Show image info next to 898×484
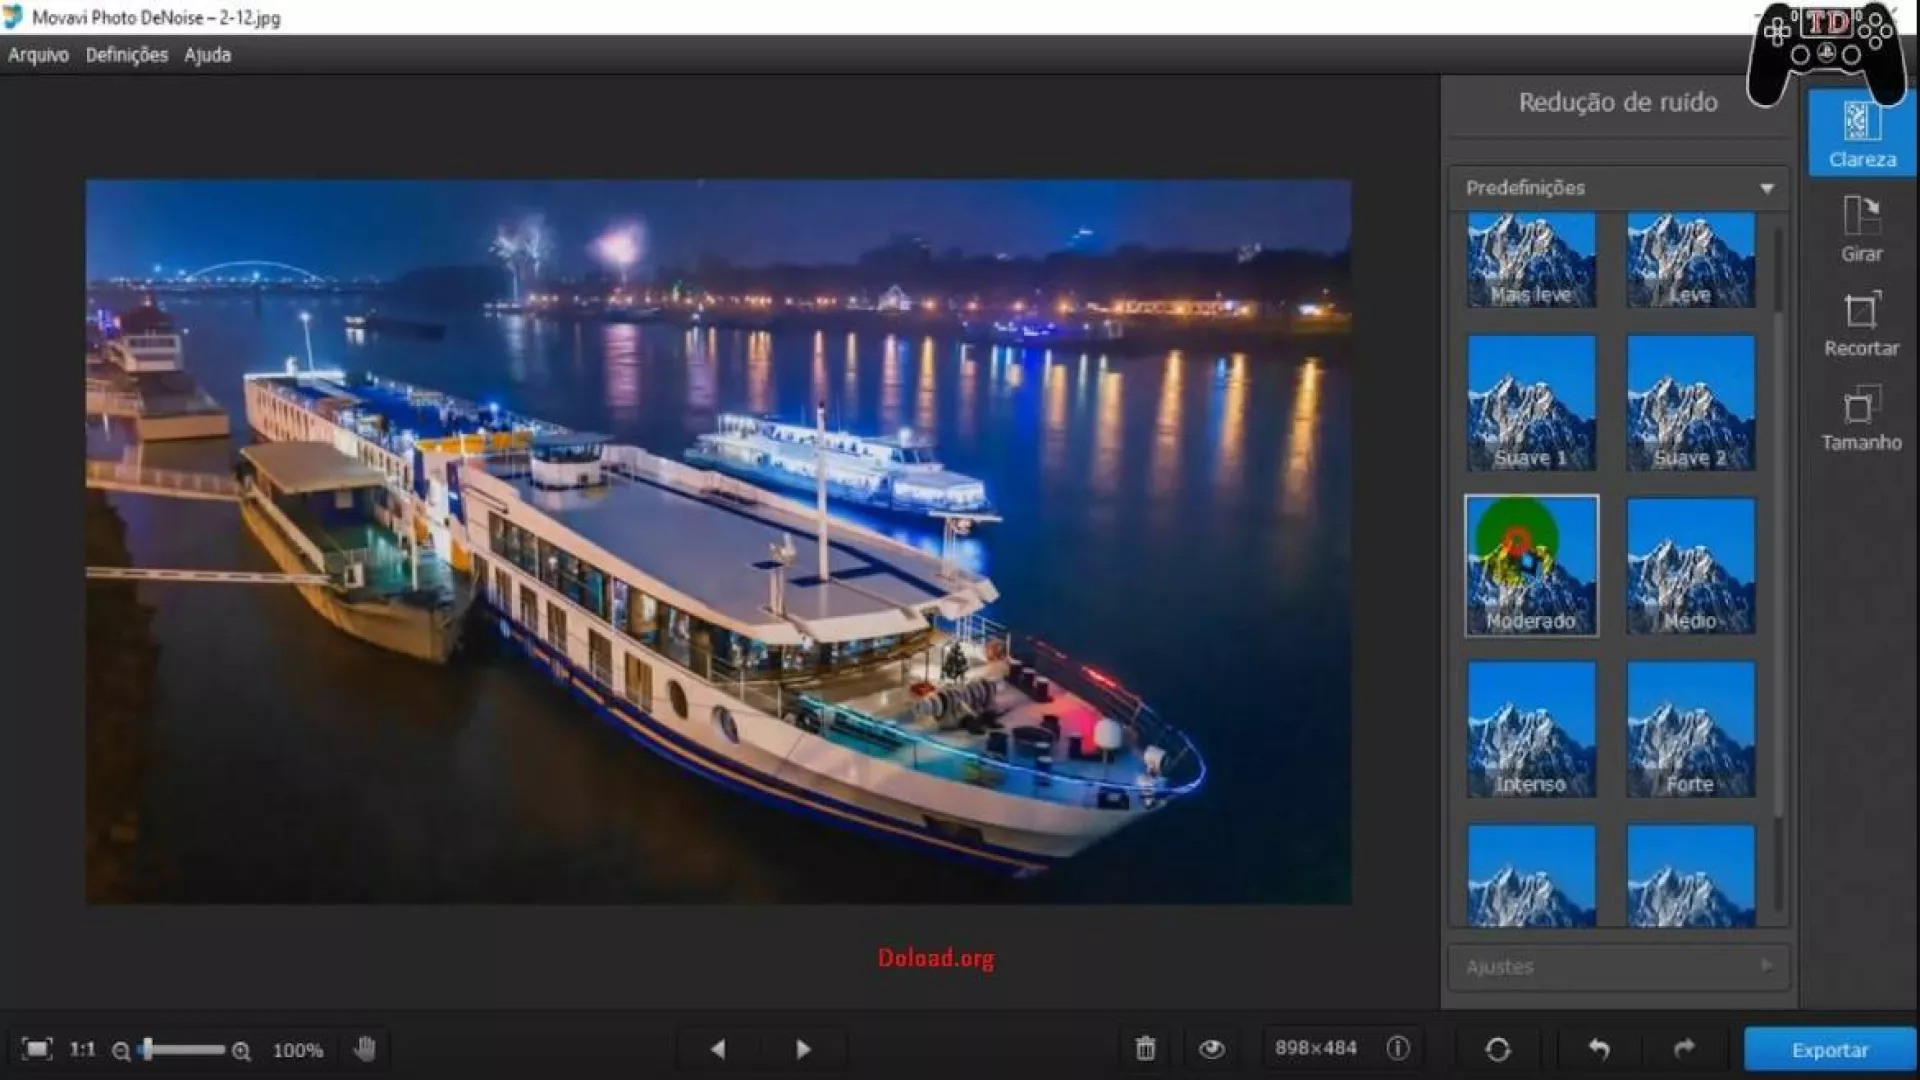This screenshot has width=1920, height=1080. point(1398,1048)
